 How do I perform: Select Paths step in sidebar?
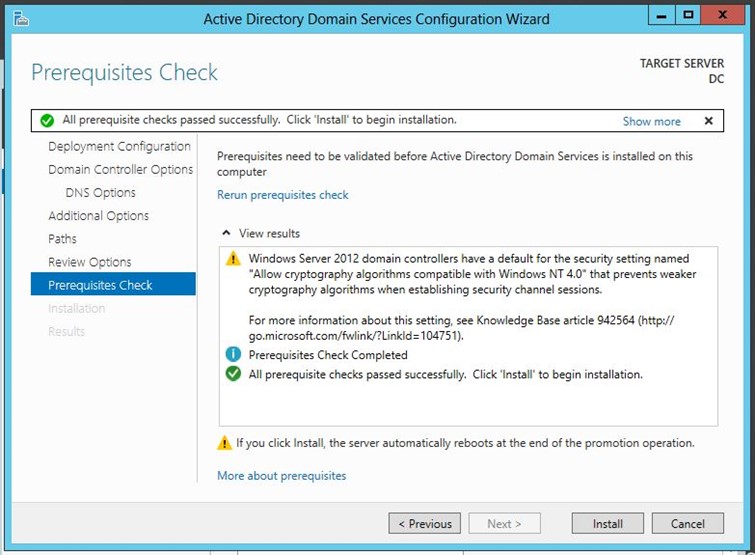tap(62, 239)
